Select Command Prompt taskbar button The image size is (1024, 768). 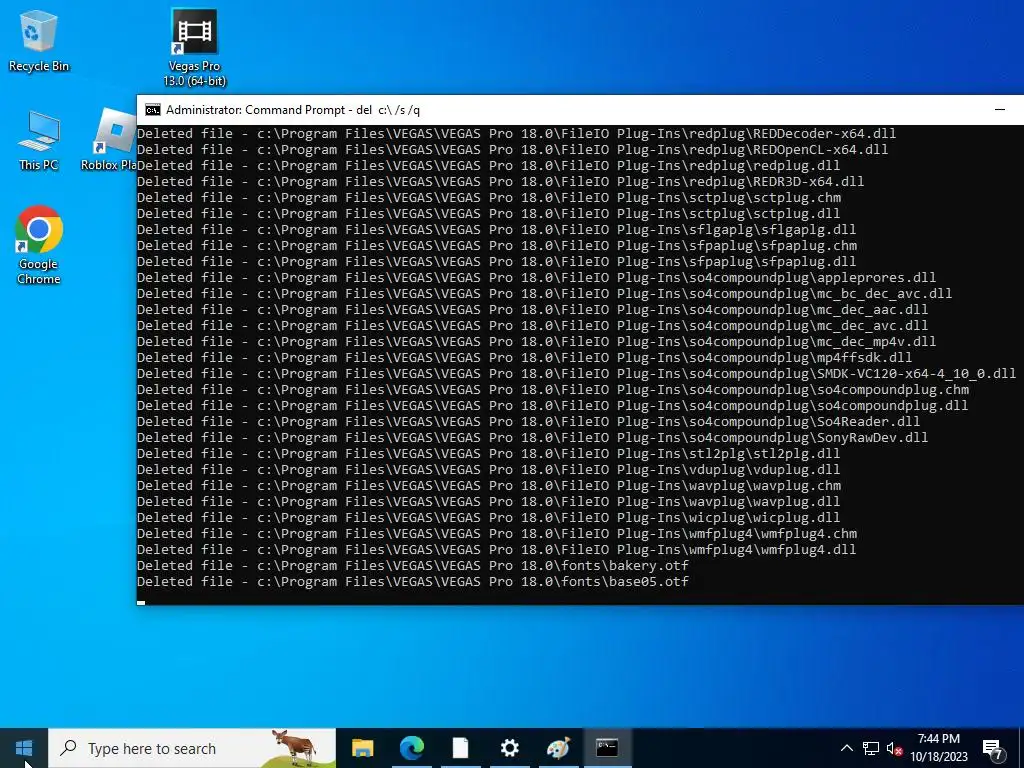pyautogui.click(x=607, y=748)
